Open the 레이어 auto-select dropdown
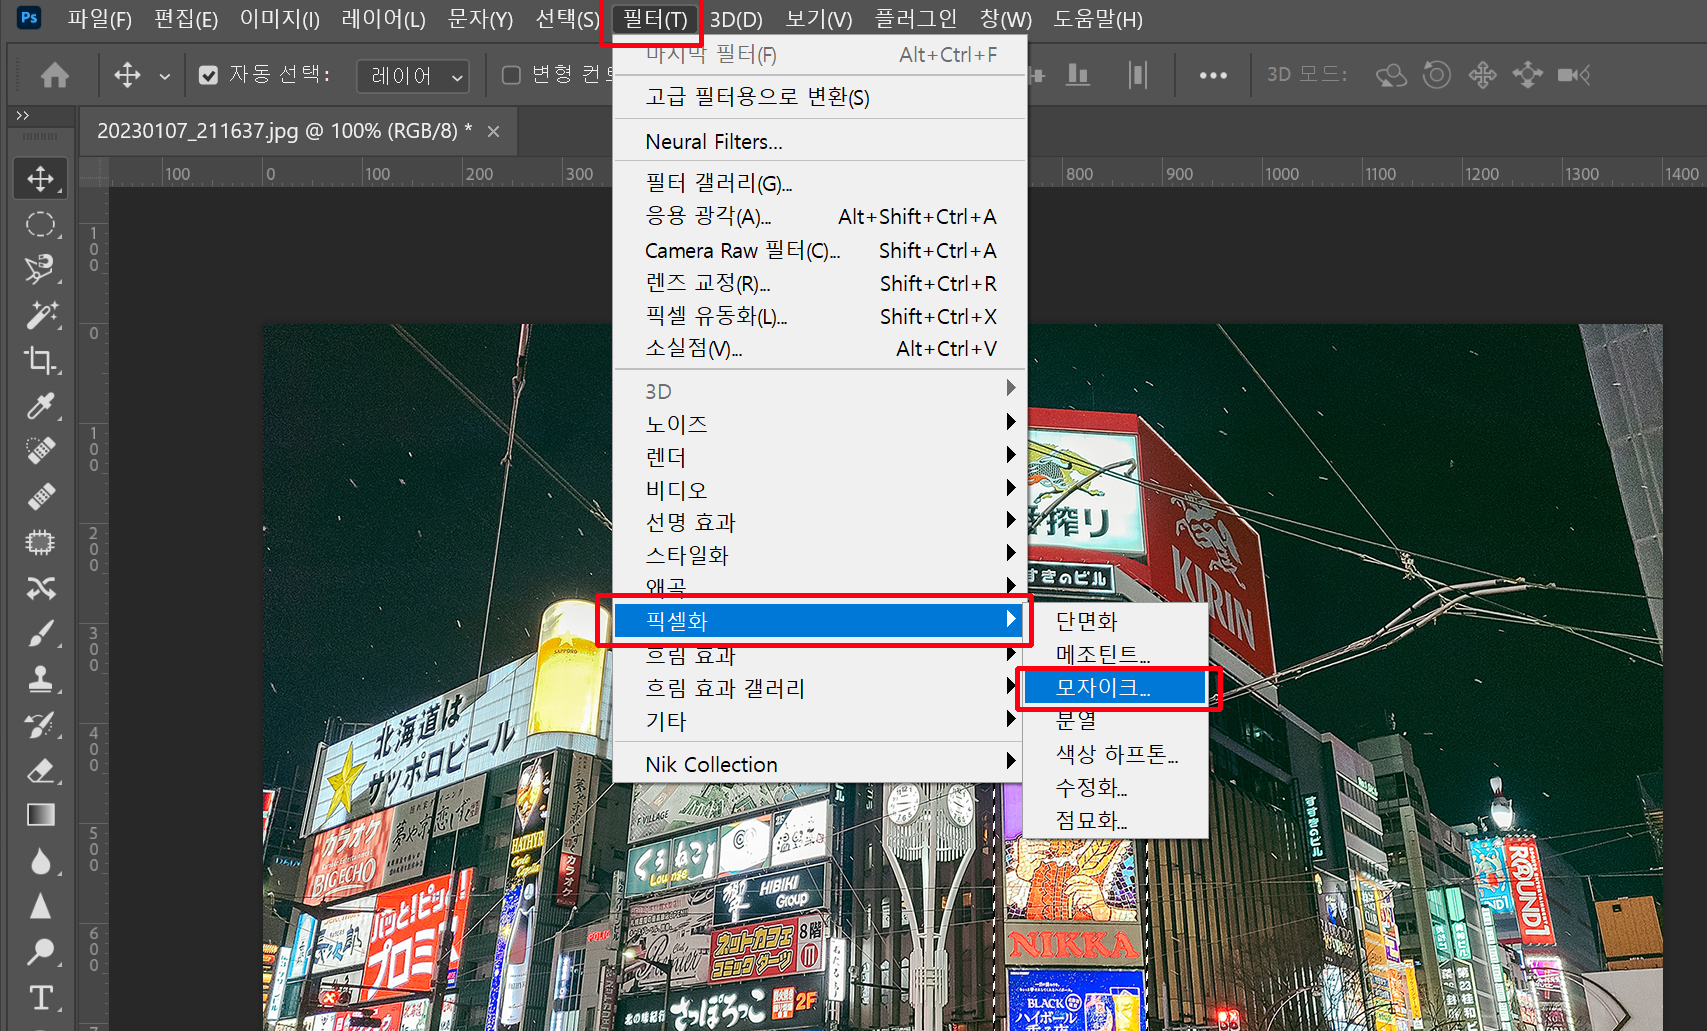 [x=413, y=76]
